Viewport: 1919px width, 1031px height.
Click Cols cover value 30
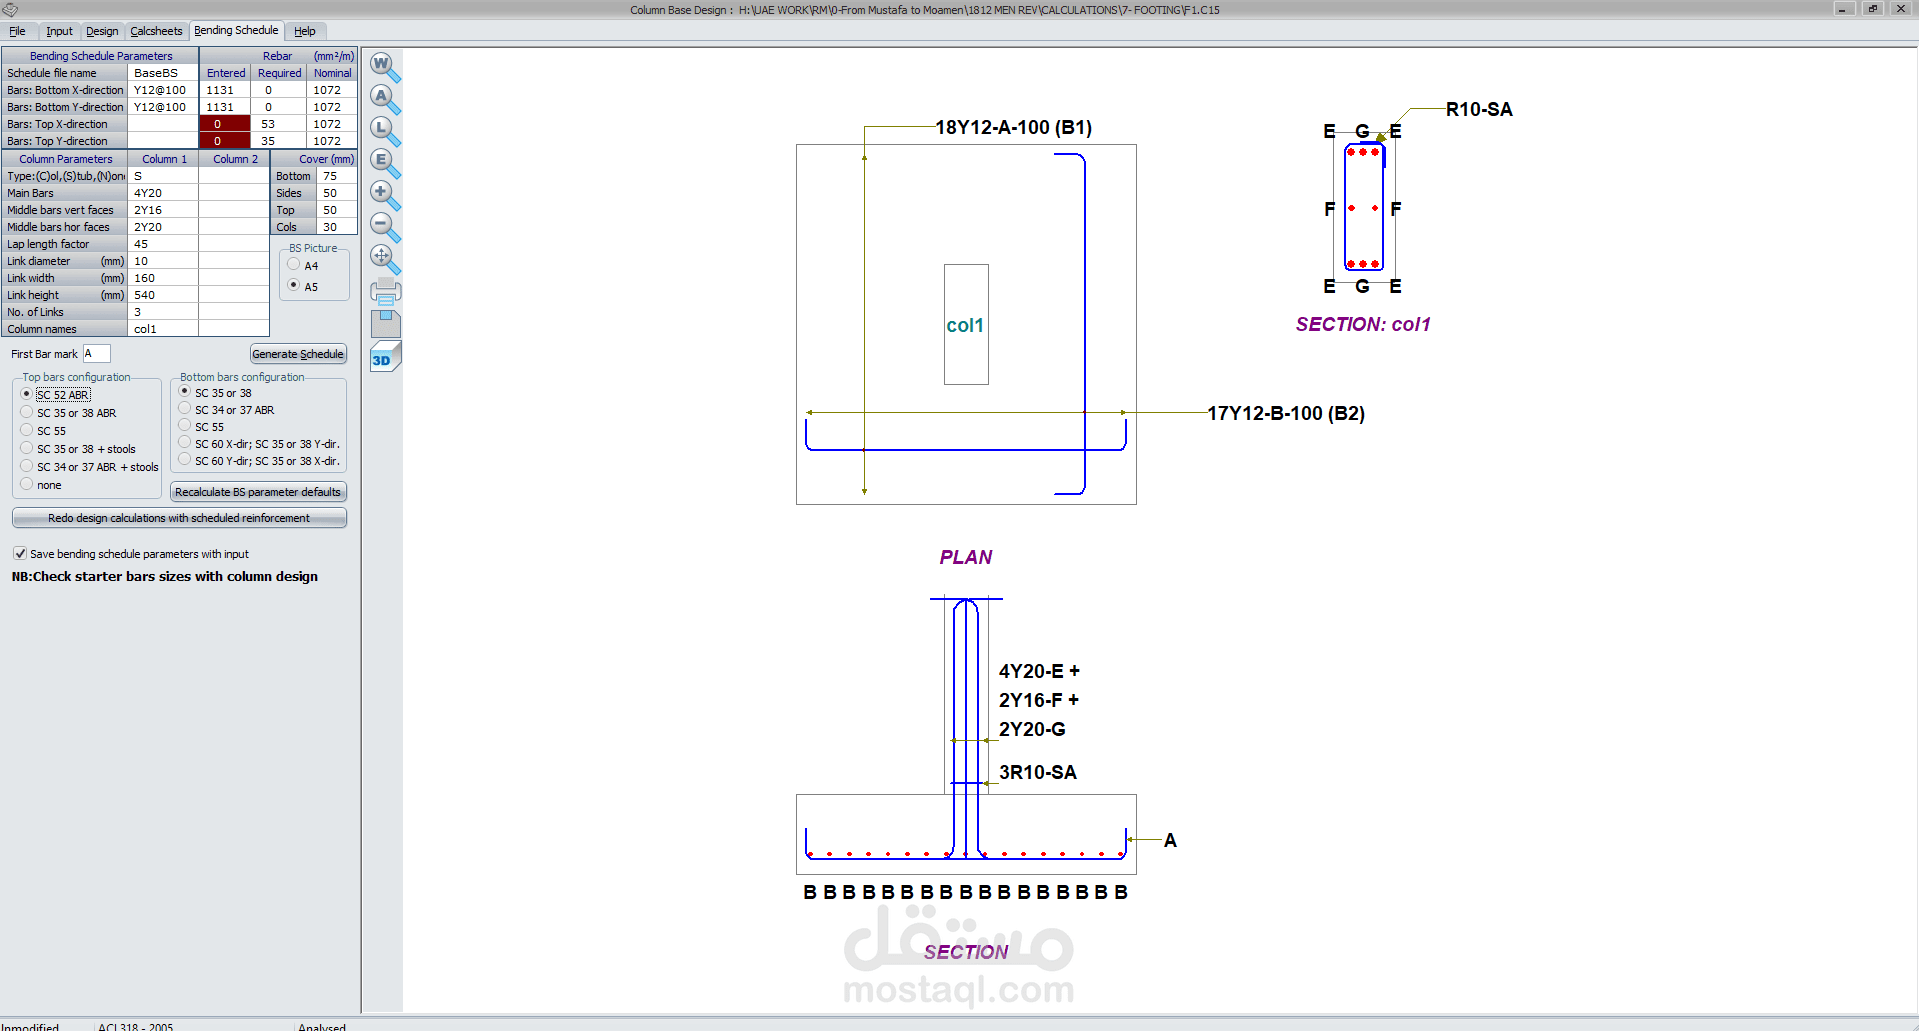(337, 227)
